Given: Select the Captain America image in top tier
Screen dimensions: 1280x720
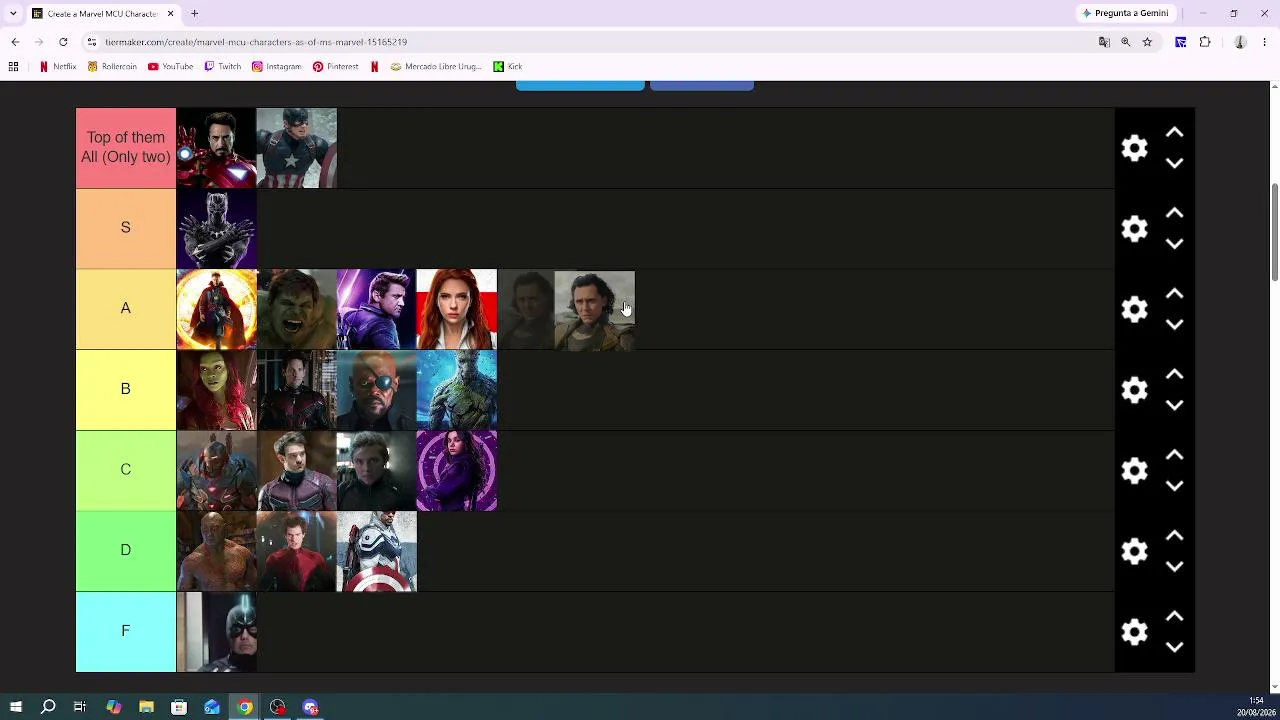Looking at the screenshot, I should point(296,148).
